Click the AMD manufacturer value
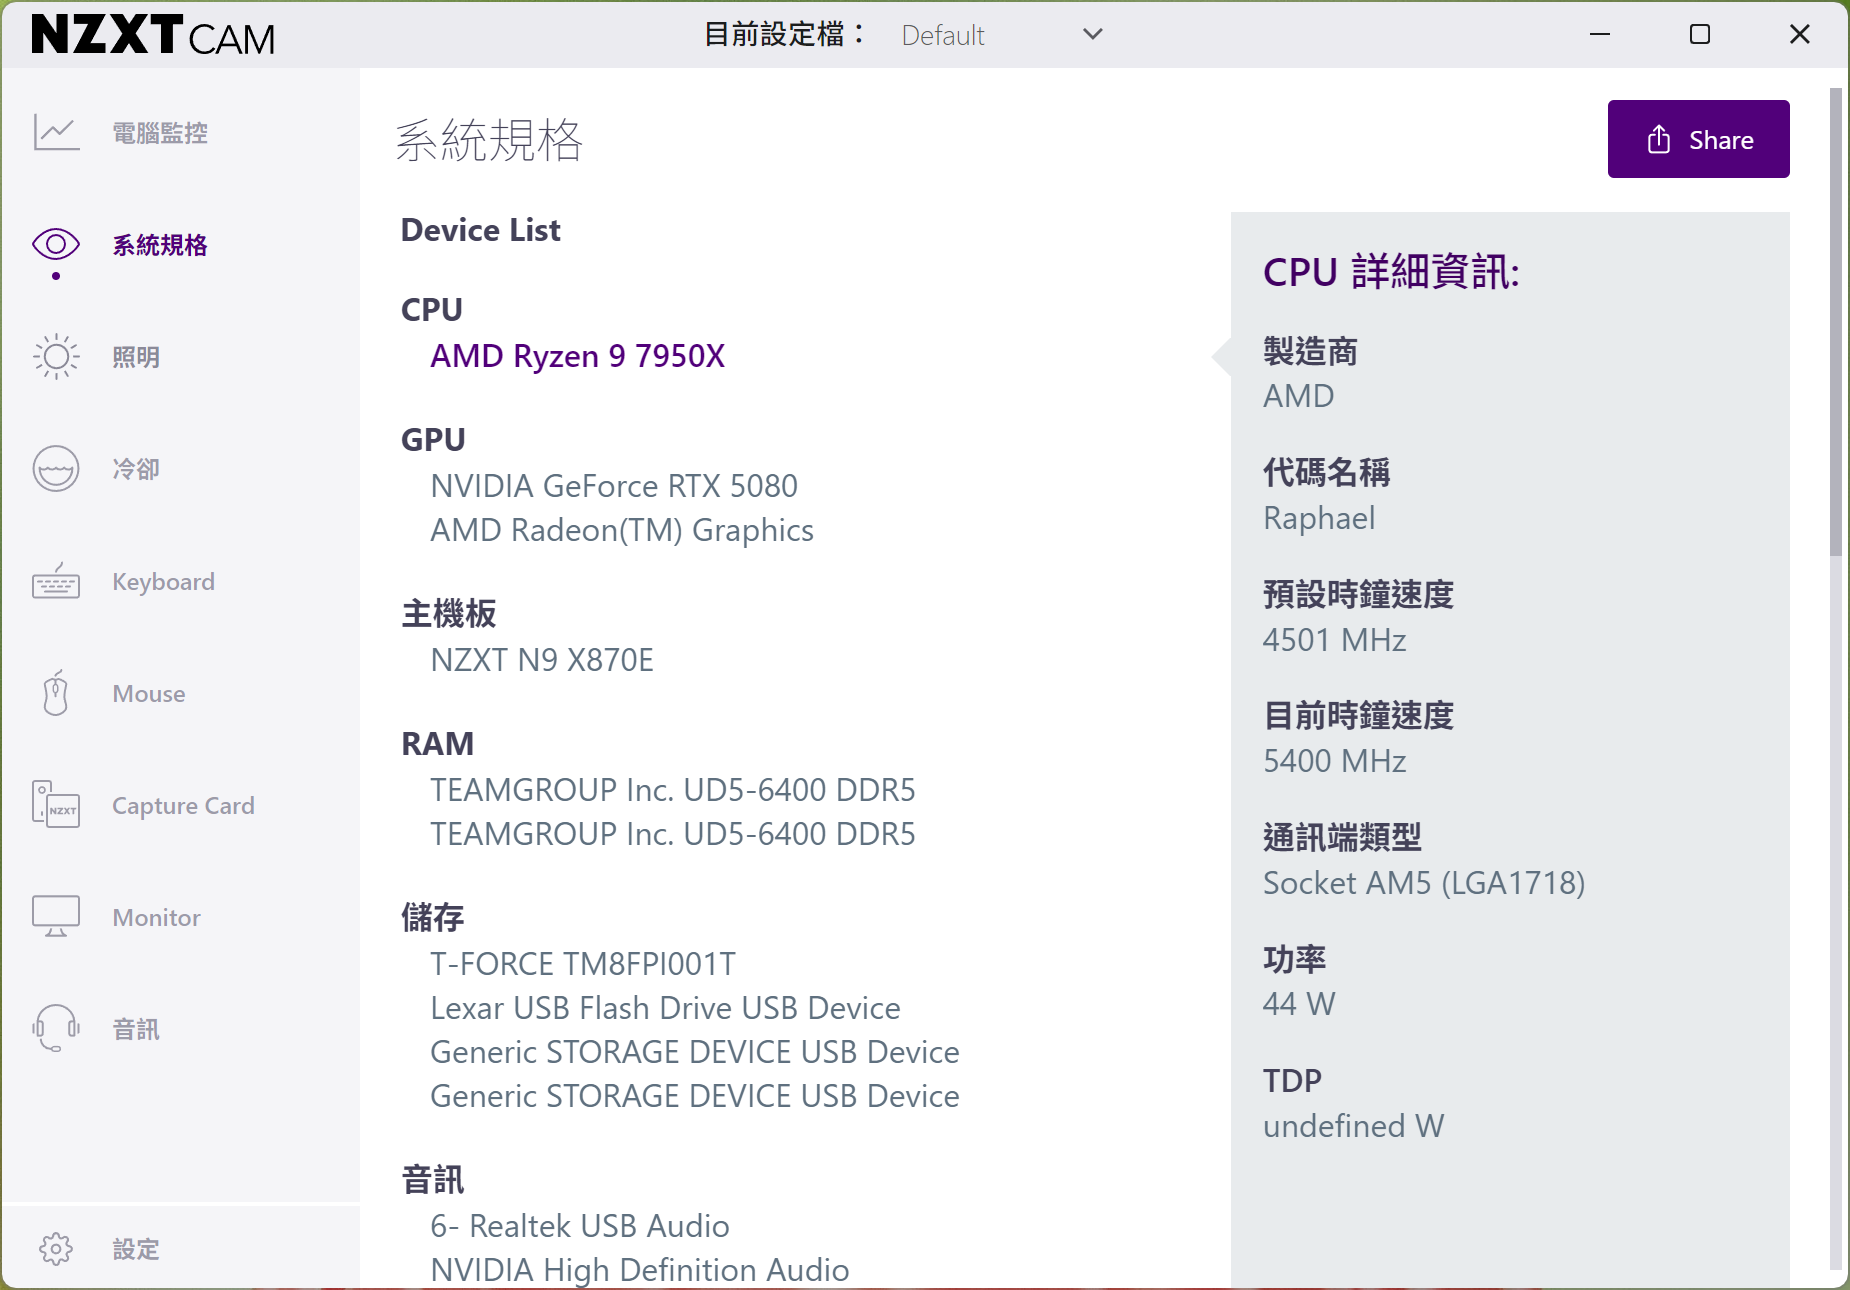 1299,396
